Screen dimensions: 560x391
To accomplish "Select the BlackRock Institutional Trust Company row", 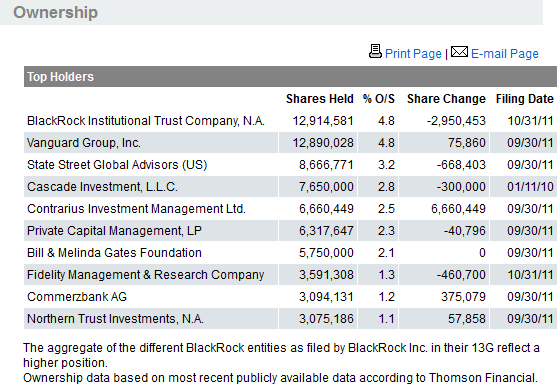I will click(290, 121).
